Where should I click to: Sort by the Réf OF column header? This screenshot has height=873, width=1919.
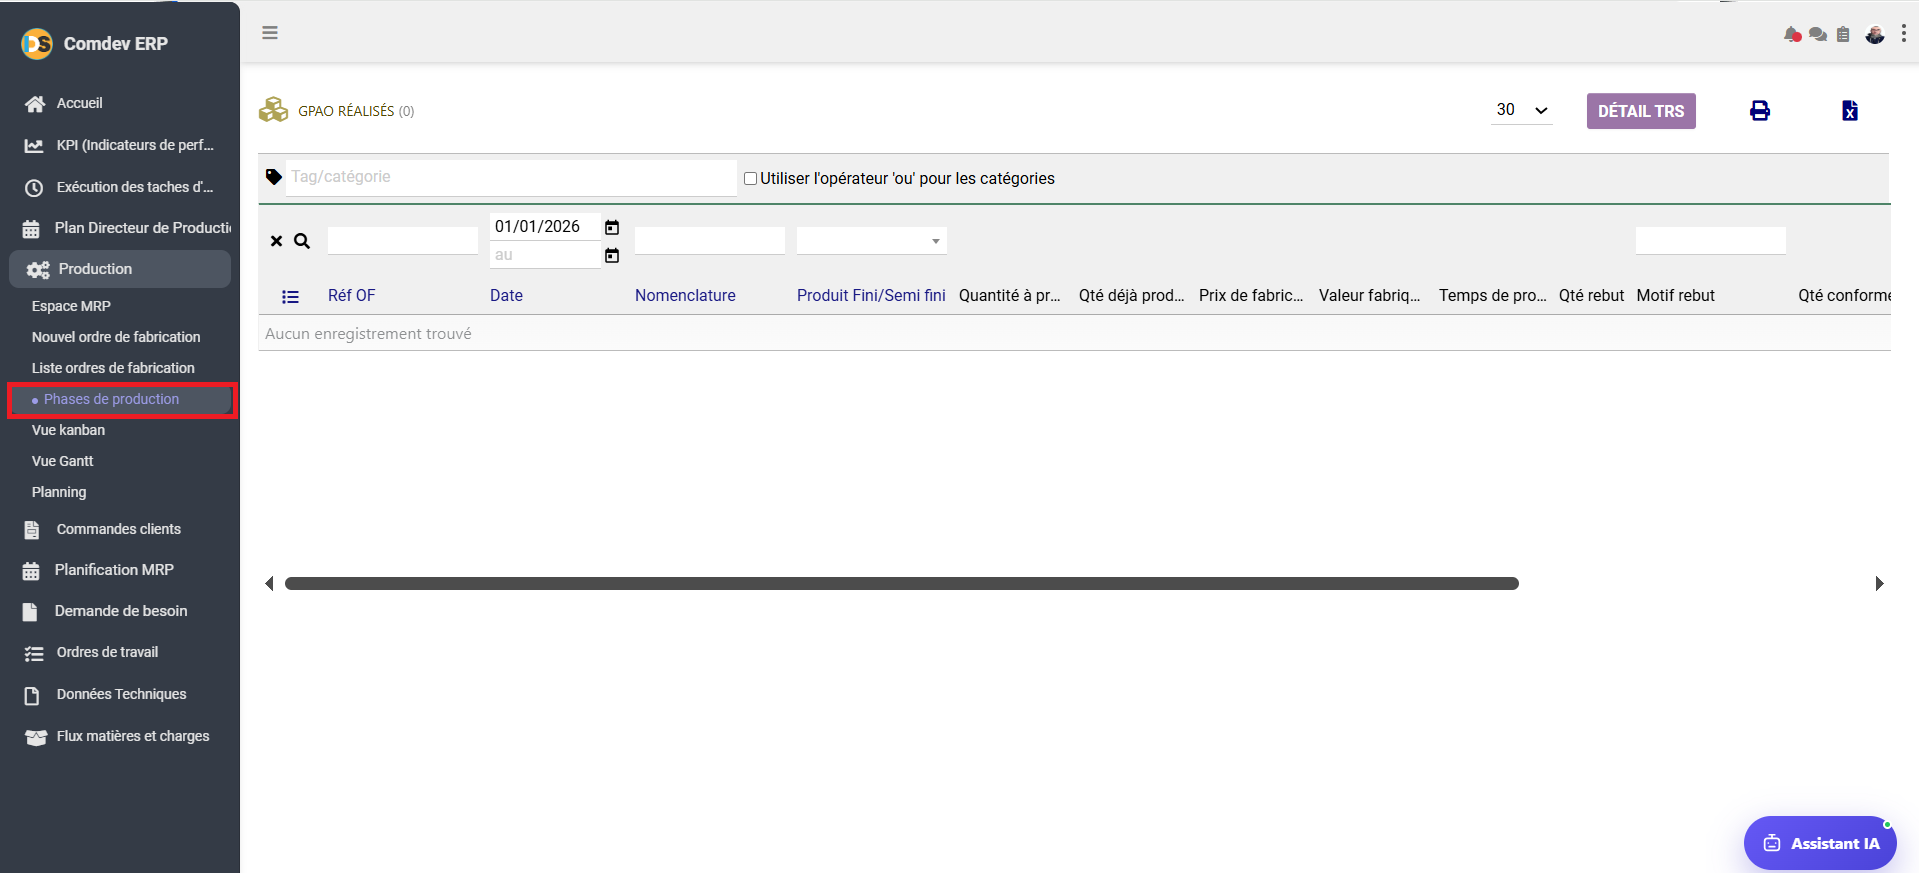pyautogui.click(x=352, y=296)
